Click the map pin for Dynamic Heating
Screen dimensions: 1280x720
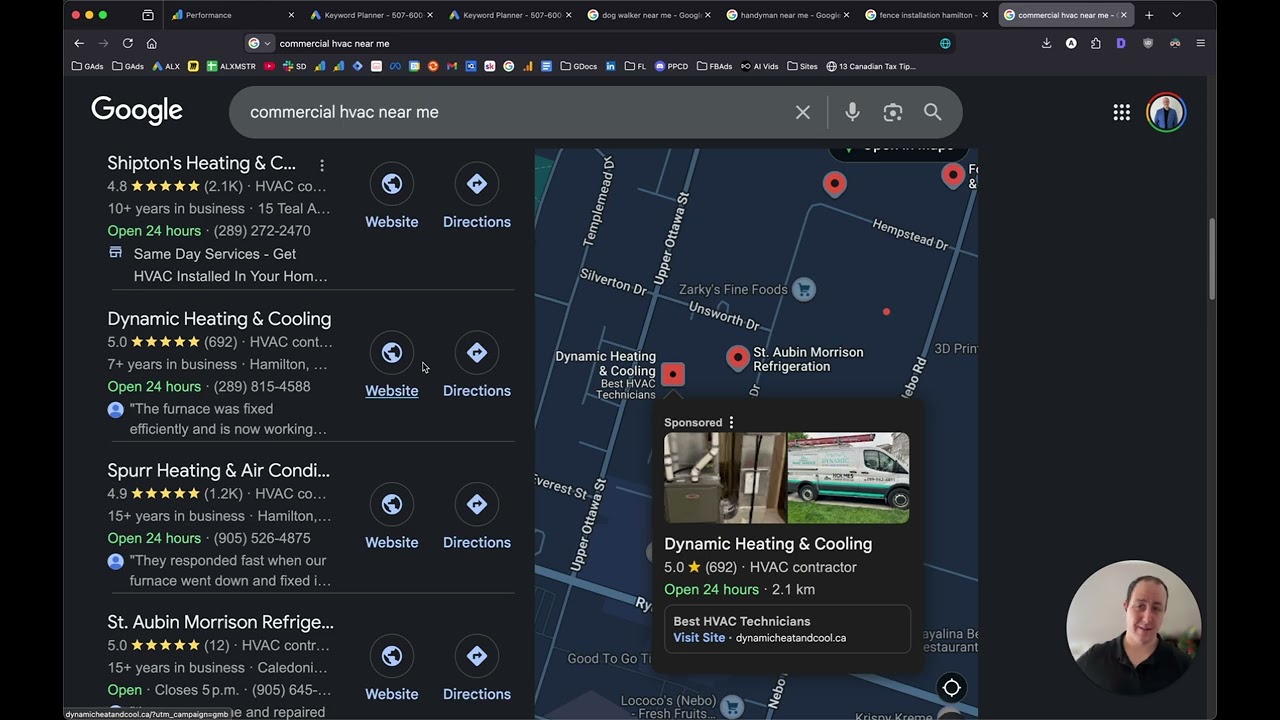point(673,374)
